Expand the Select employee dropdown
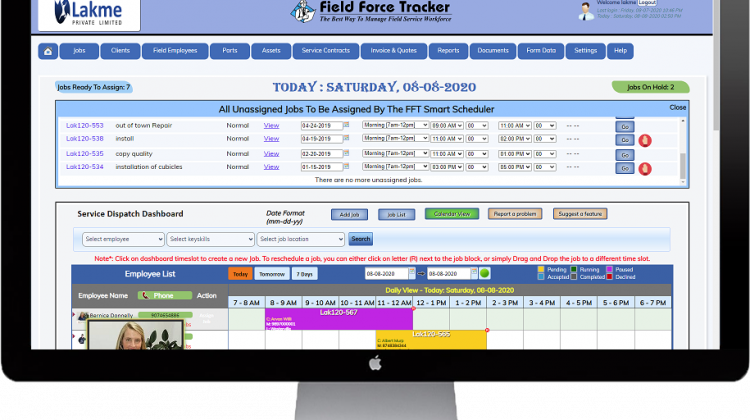The width and height of the screenshot is (750, 420). coord(122,239)
